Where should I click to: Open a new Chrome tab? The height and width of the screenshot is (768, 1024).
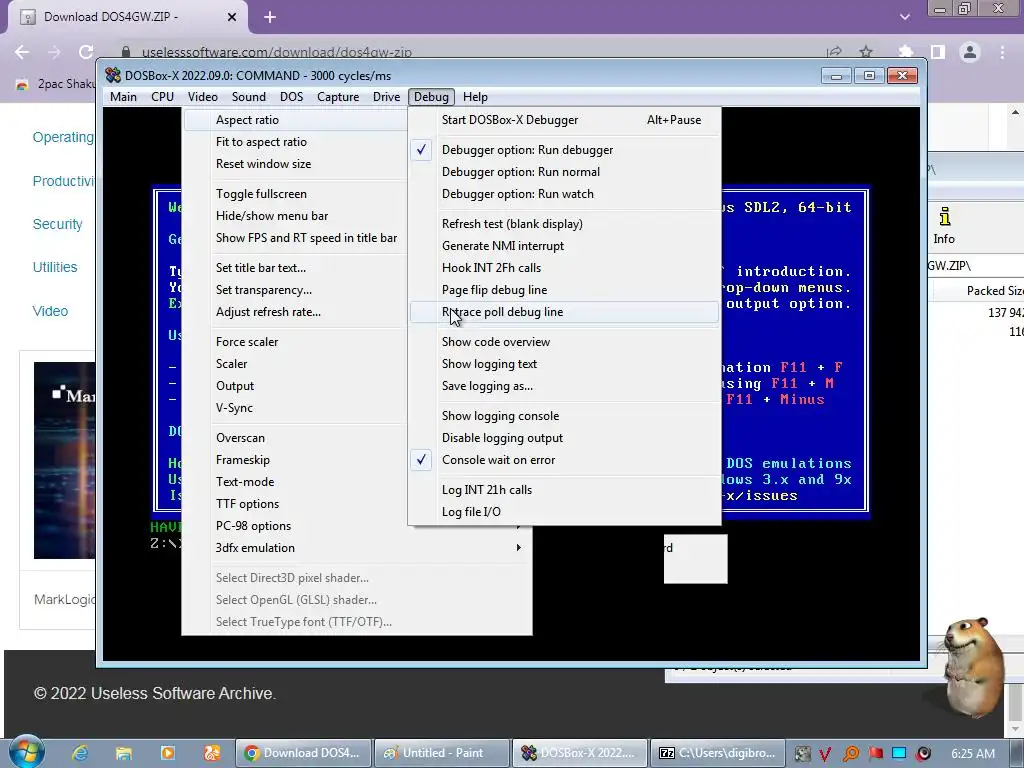[x=270, y=18]
